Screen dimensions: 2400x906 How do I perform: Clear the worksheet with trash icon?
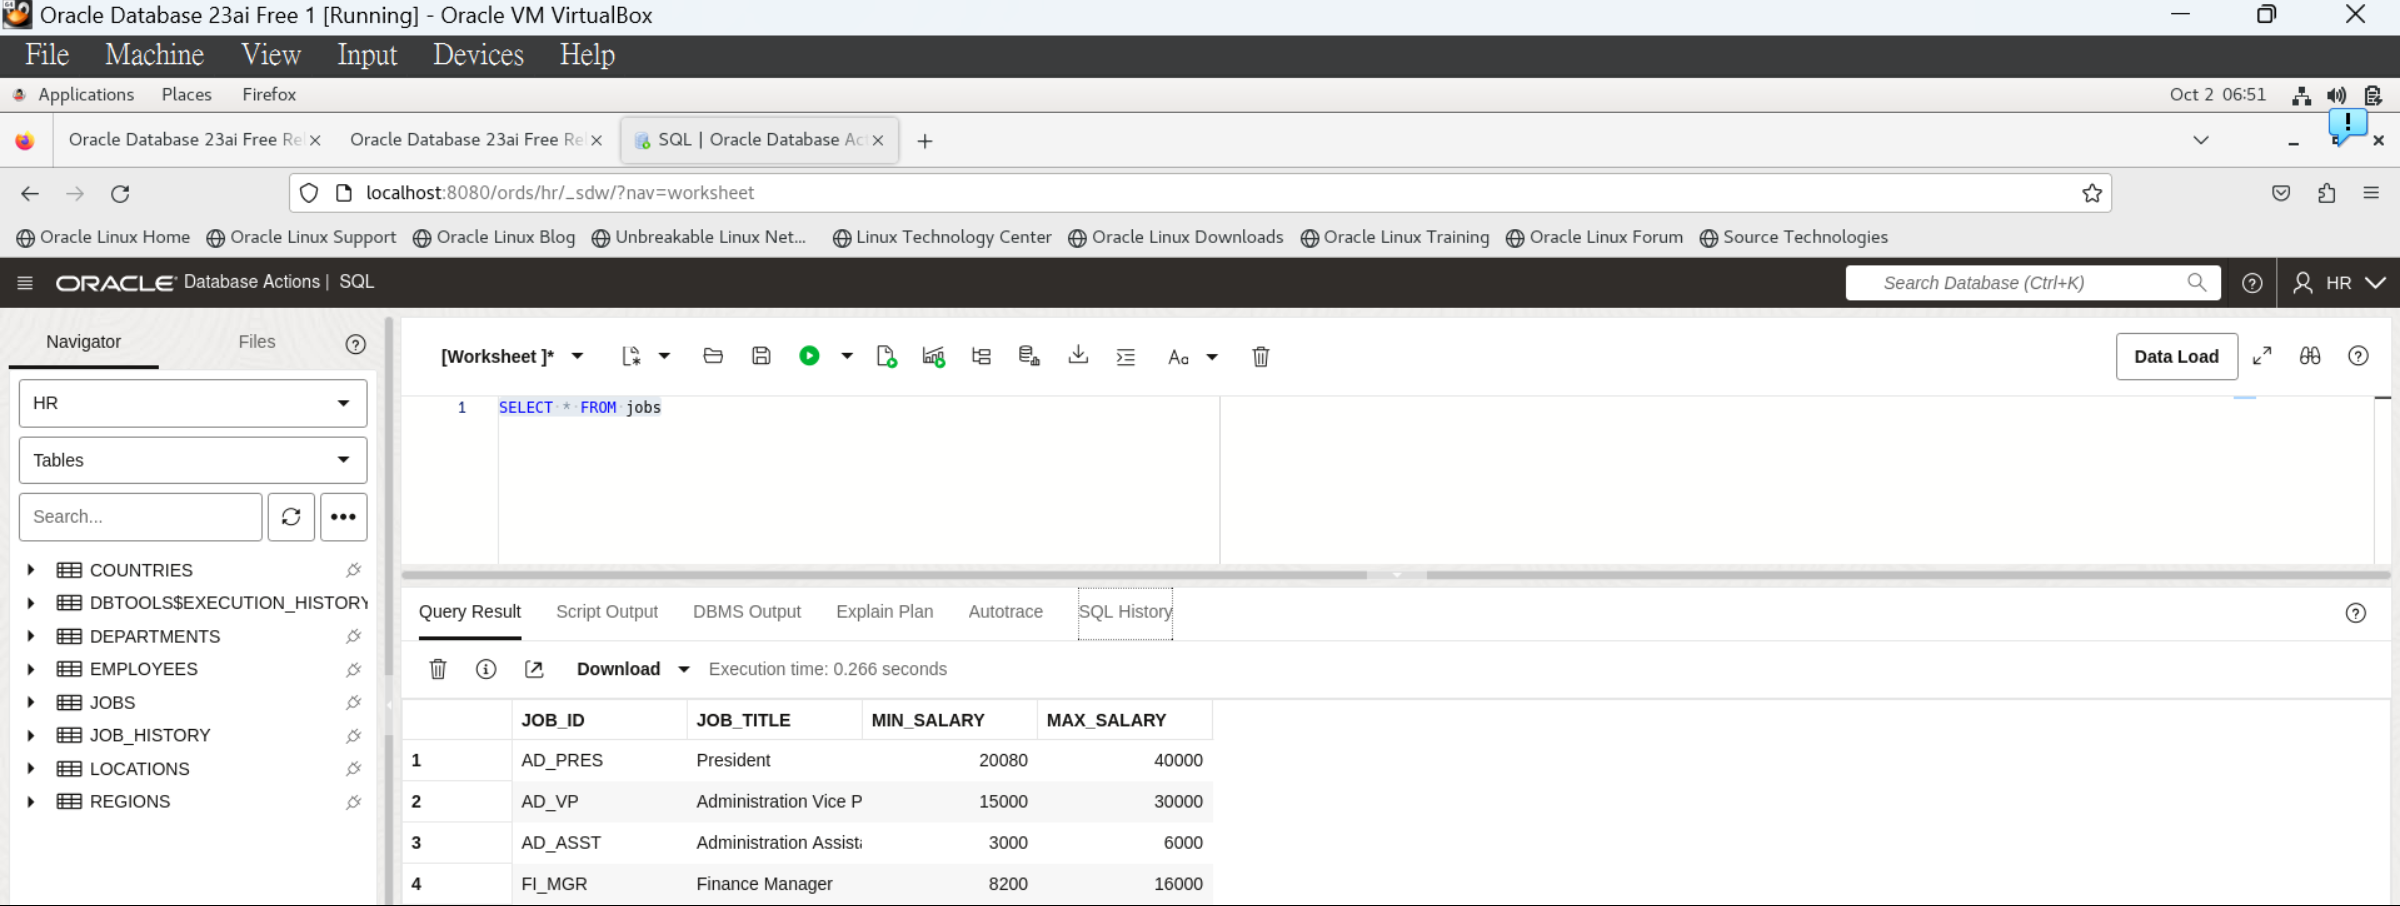coord(1261,356)
